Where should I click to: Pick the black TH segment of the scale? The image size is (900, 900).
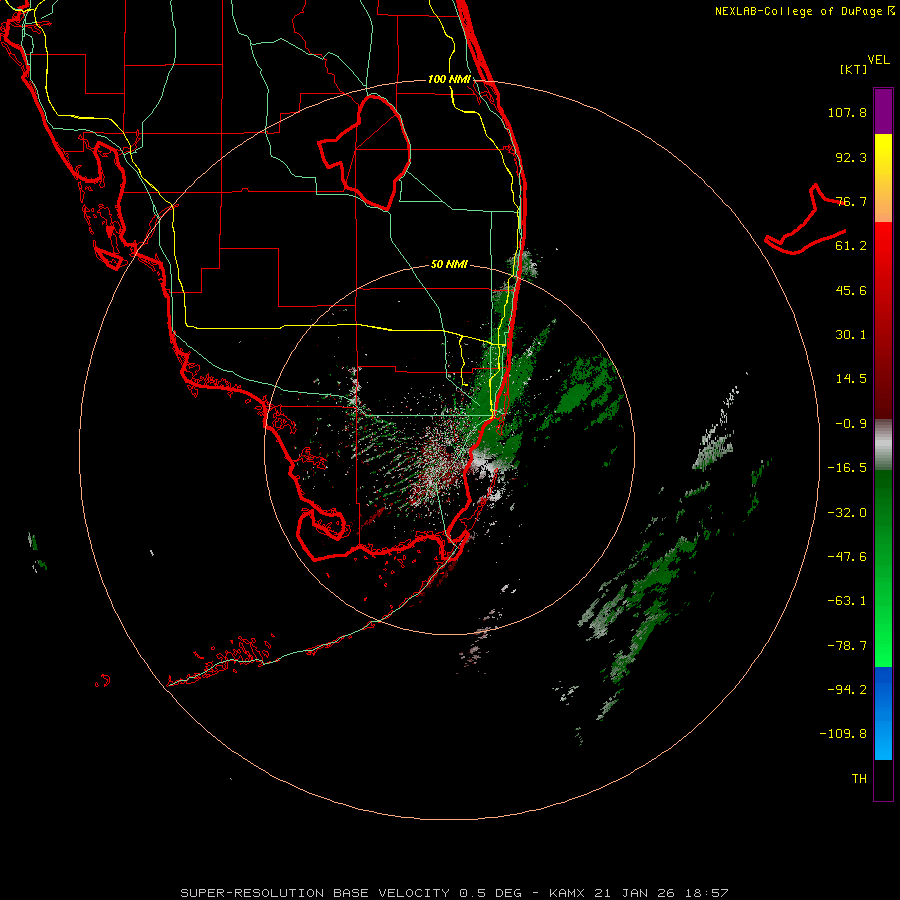pyautogui.click(x=883, y=779)
